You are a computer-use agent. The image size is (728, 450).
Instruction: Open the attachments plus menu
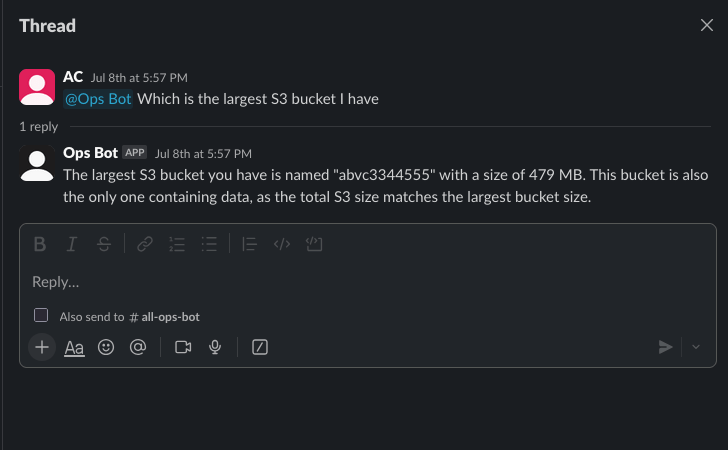42,347
